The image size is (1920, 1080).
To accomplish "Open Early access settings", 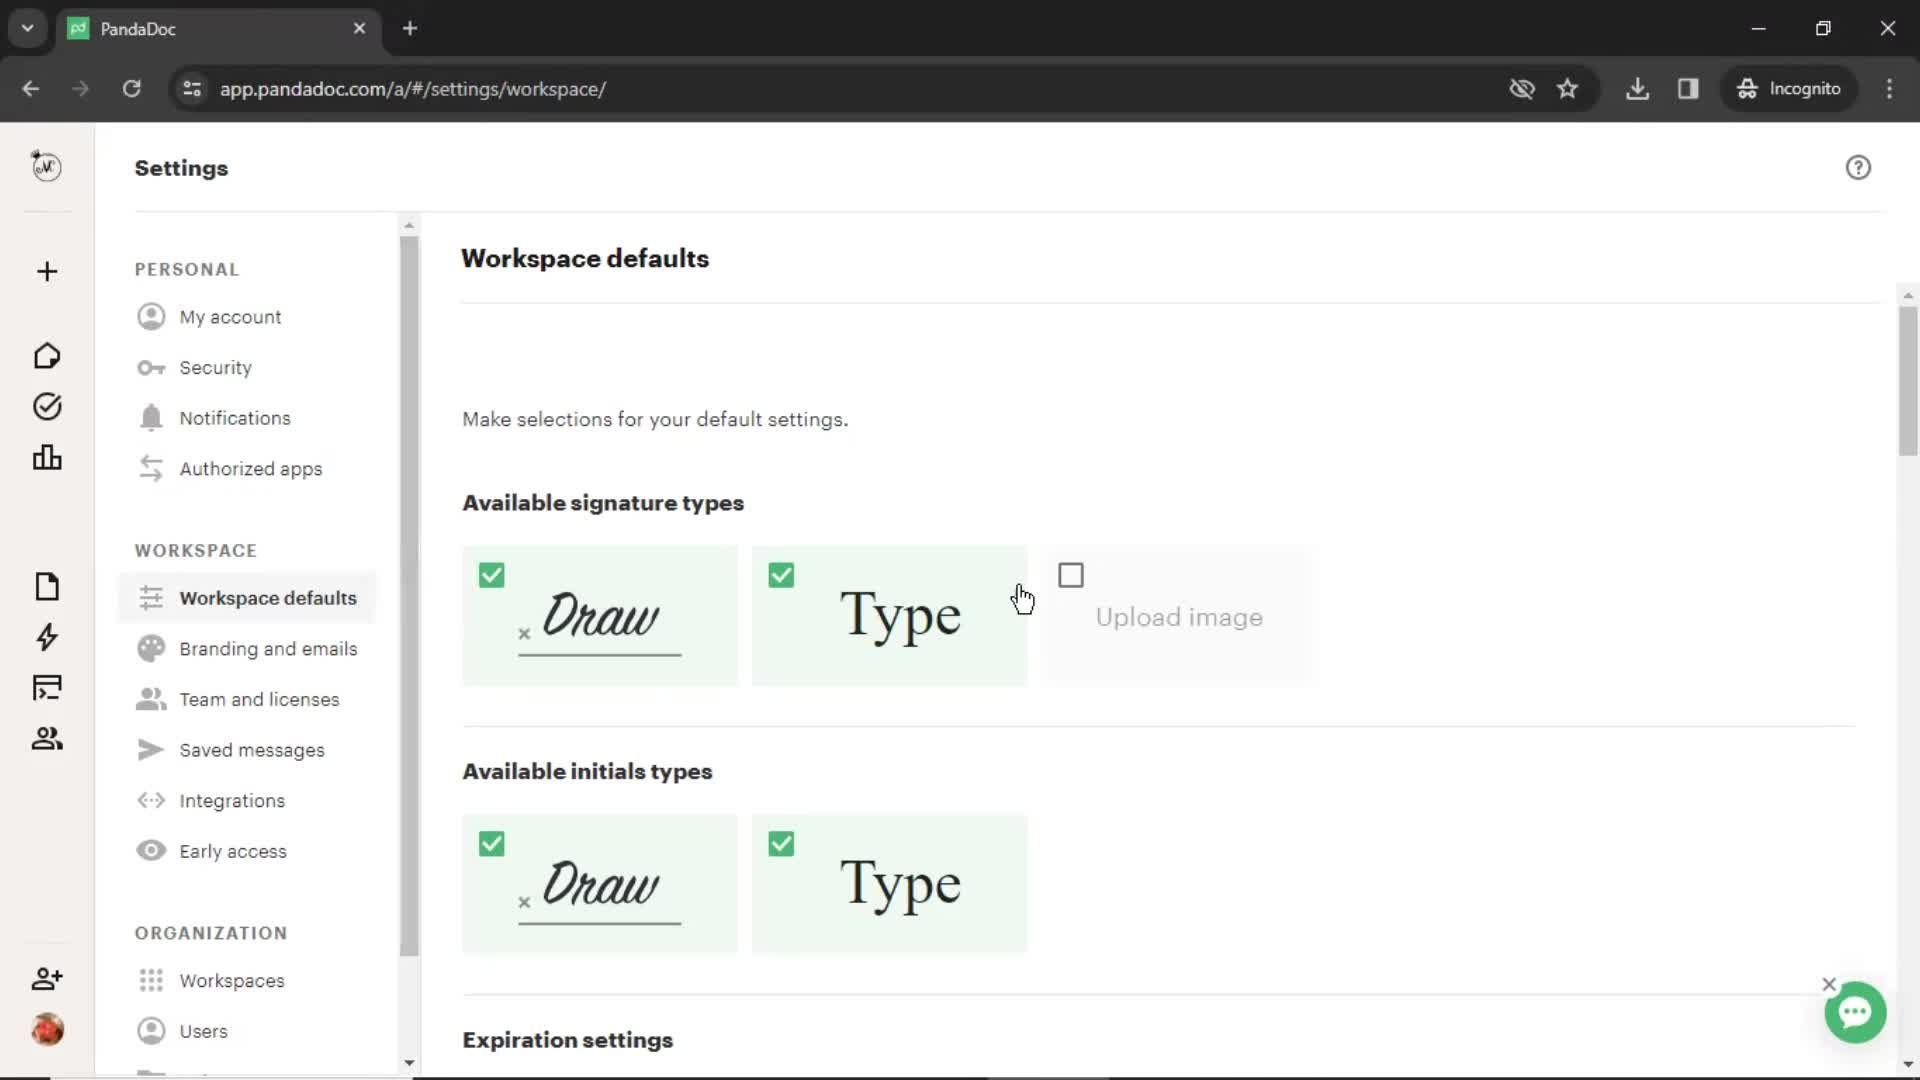I will pyautogui.click(x=233, y=852).
